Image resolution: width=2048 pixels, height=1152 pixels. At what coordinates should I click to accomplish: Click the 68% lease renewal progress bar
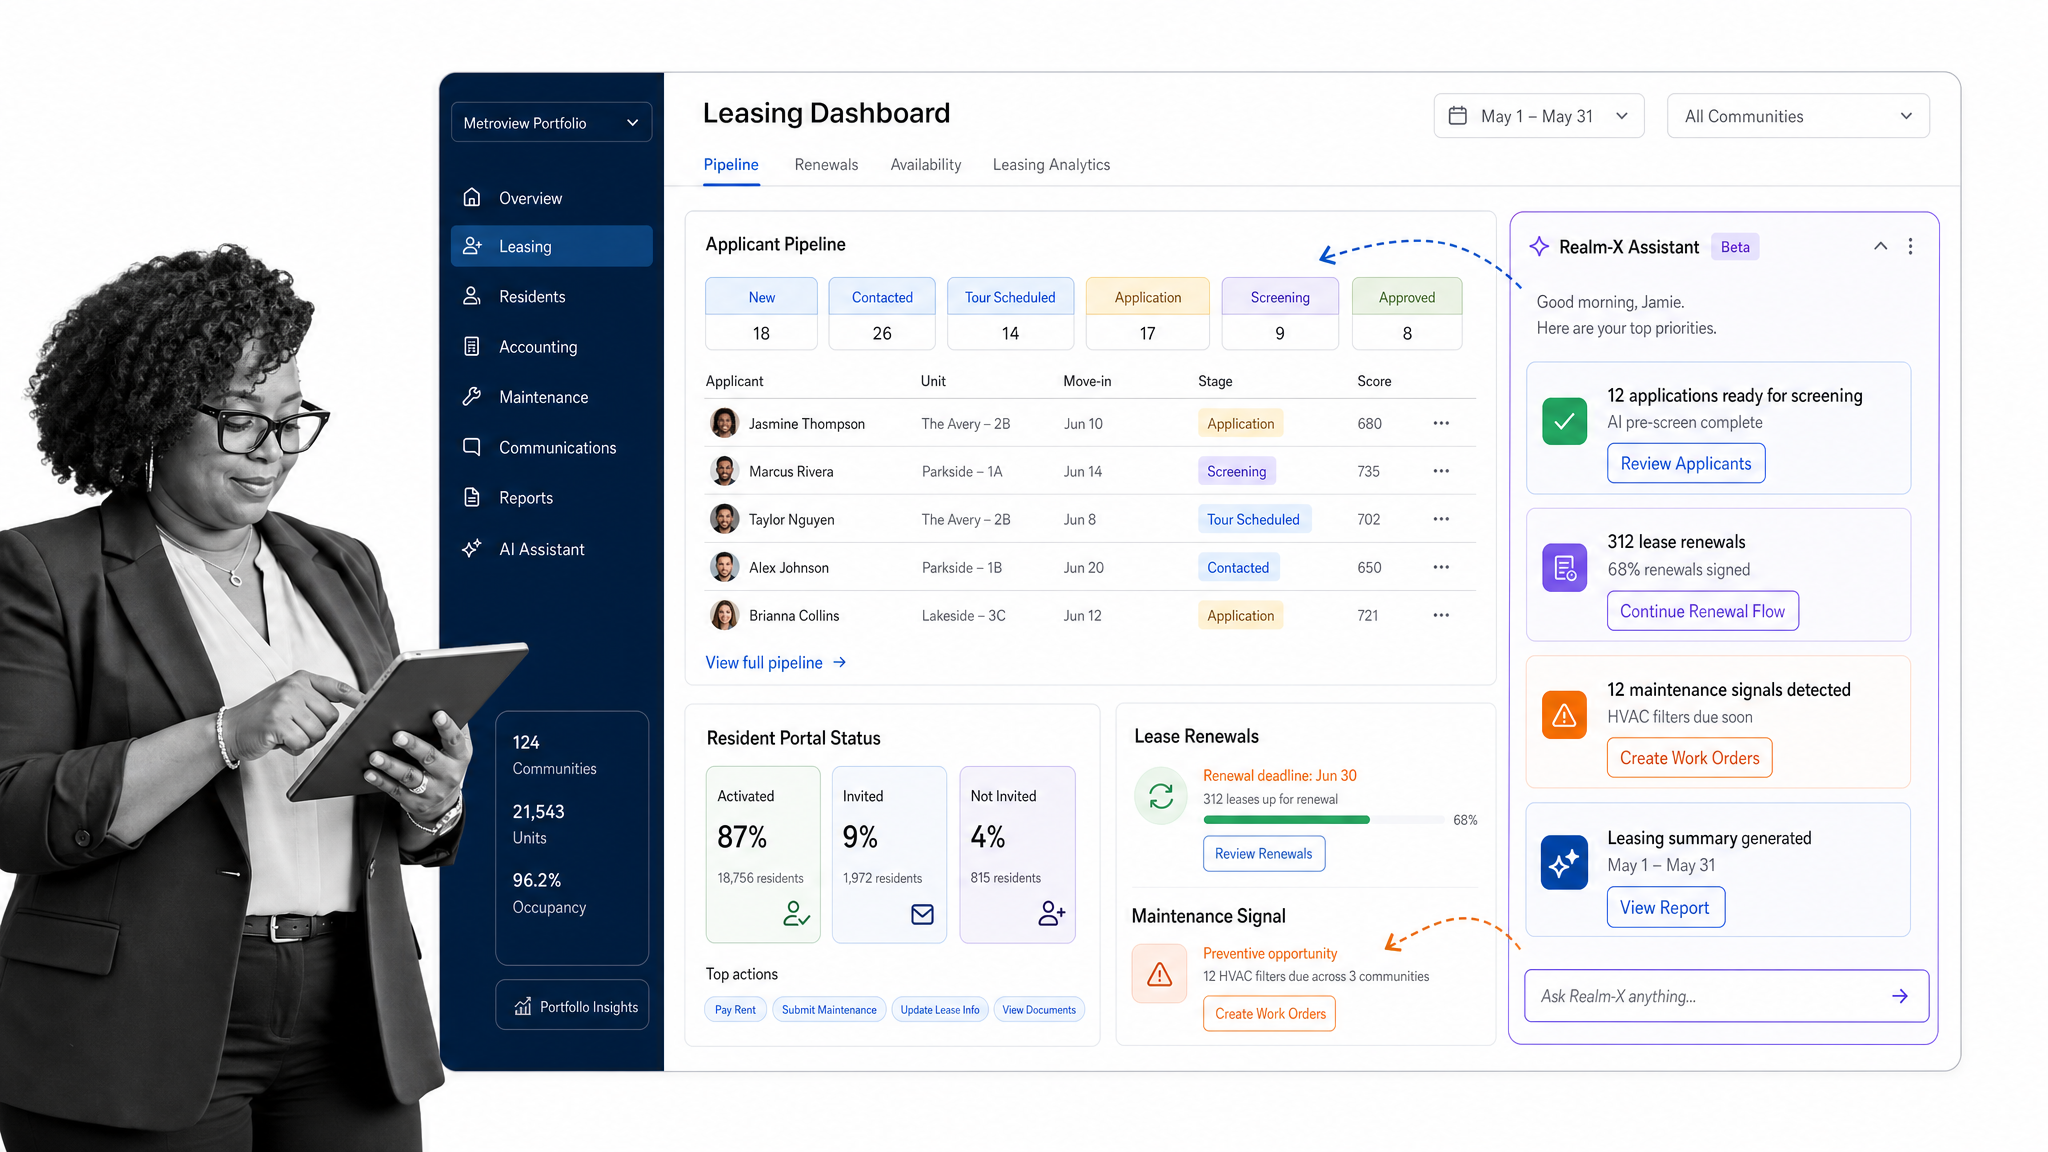click(1324, 820)
